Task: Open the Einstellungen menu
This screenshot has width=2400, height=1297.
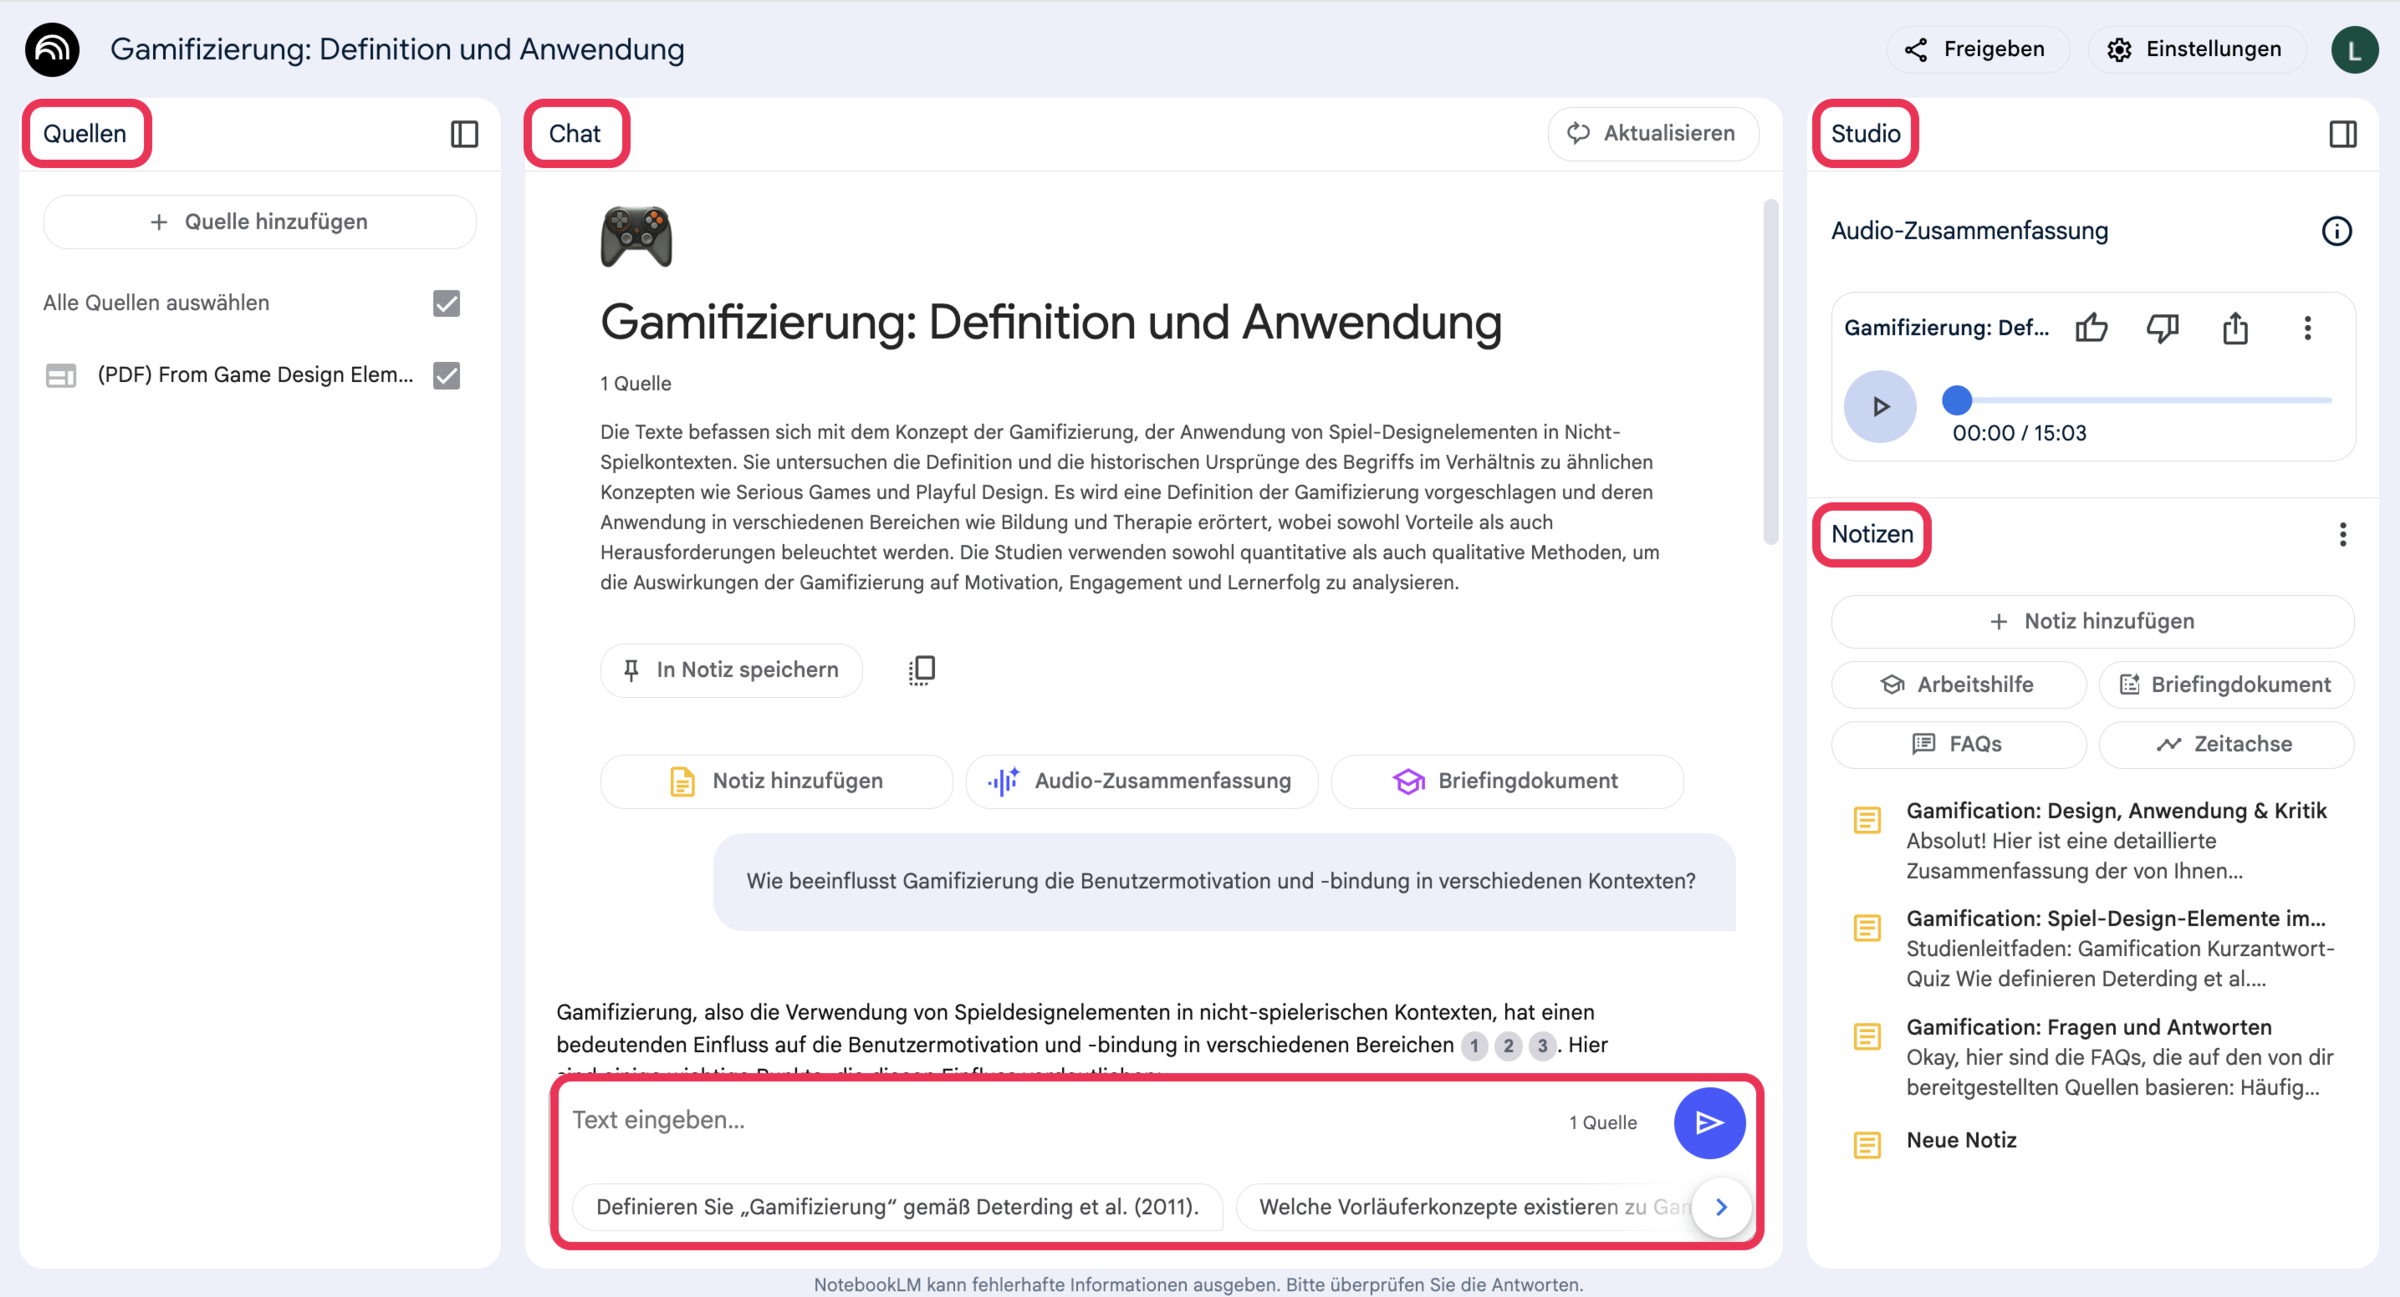Action: point(2196,50)
